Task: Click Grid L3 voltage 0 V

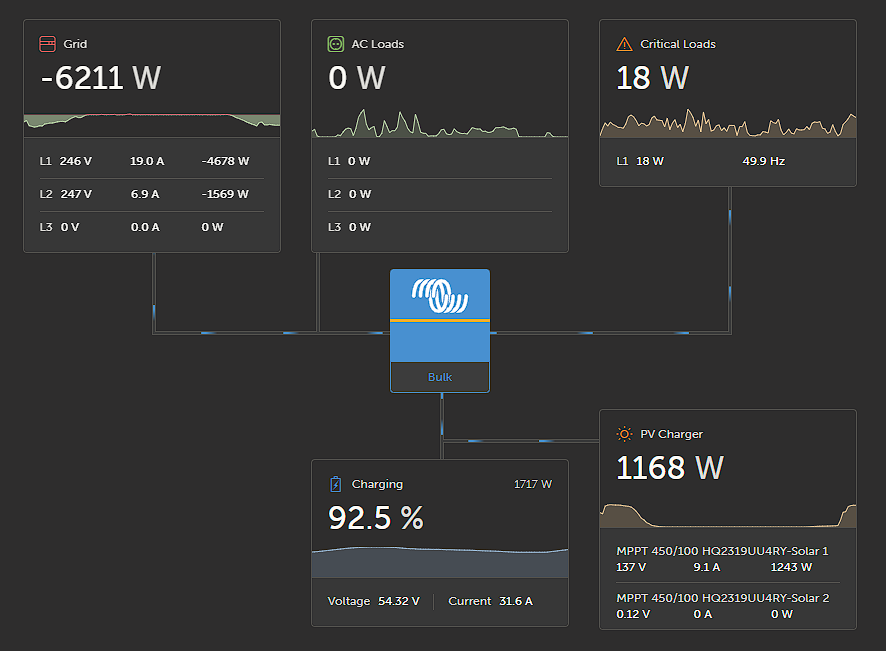Action: coord(70,227)
